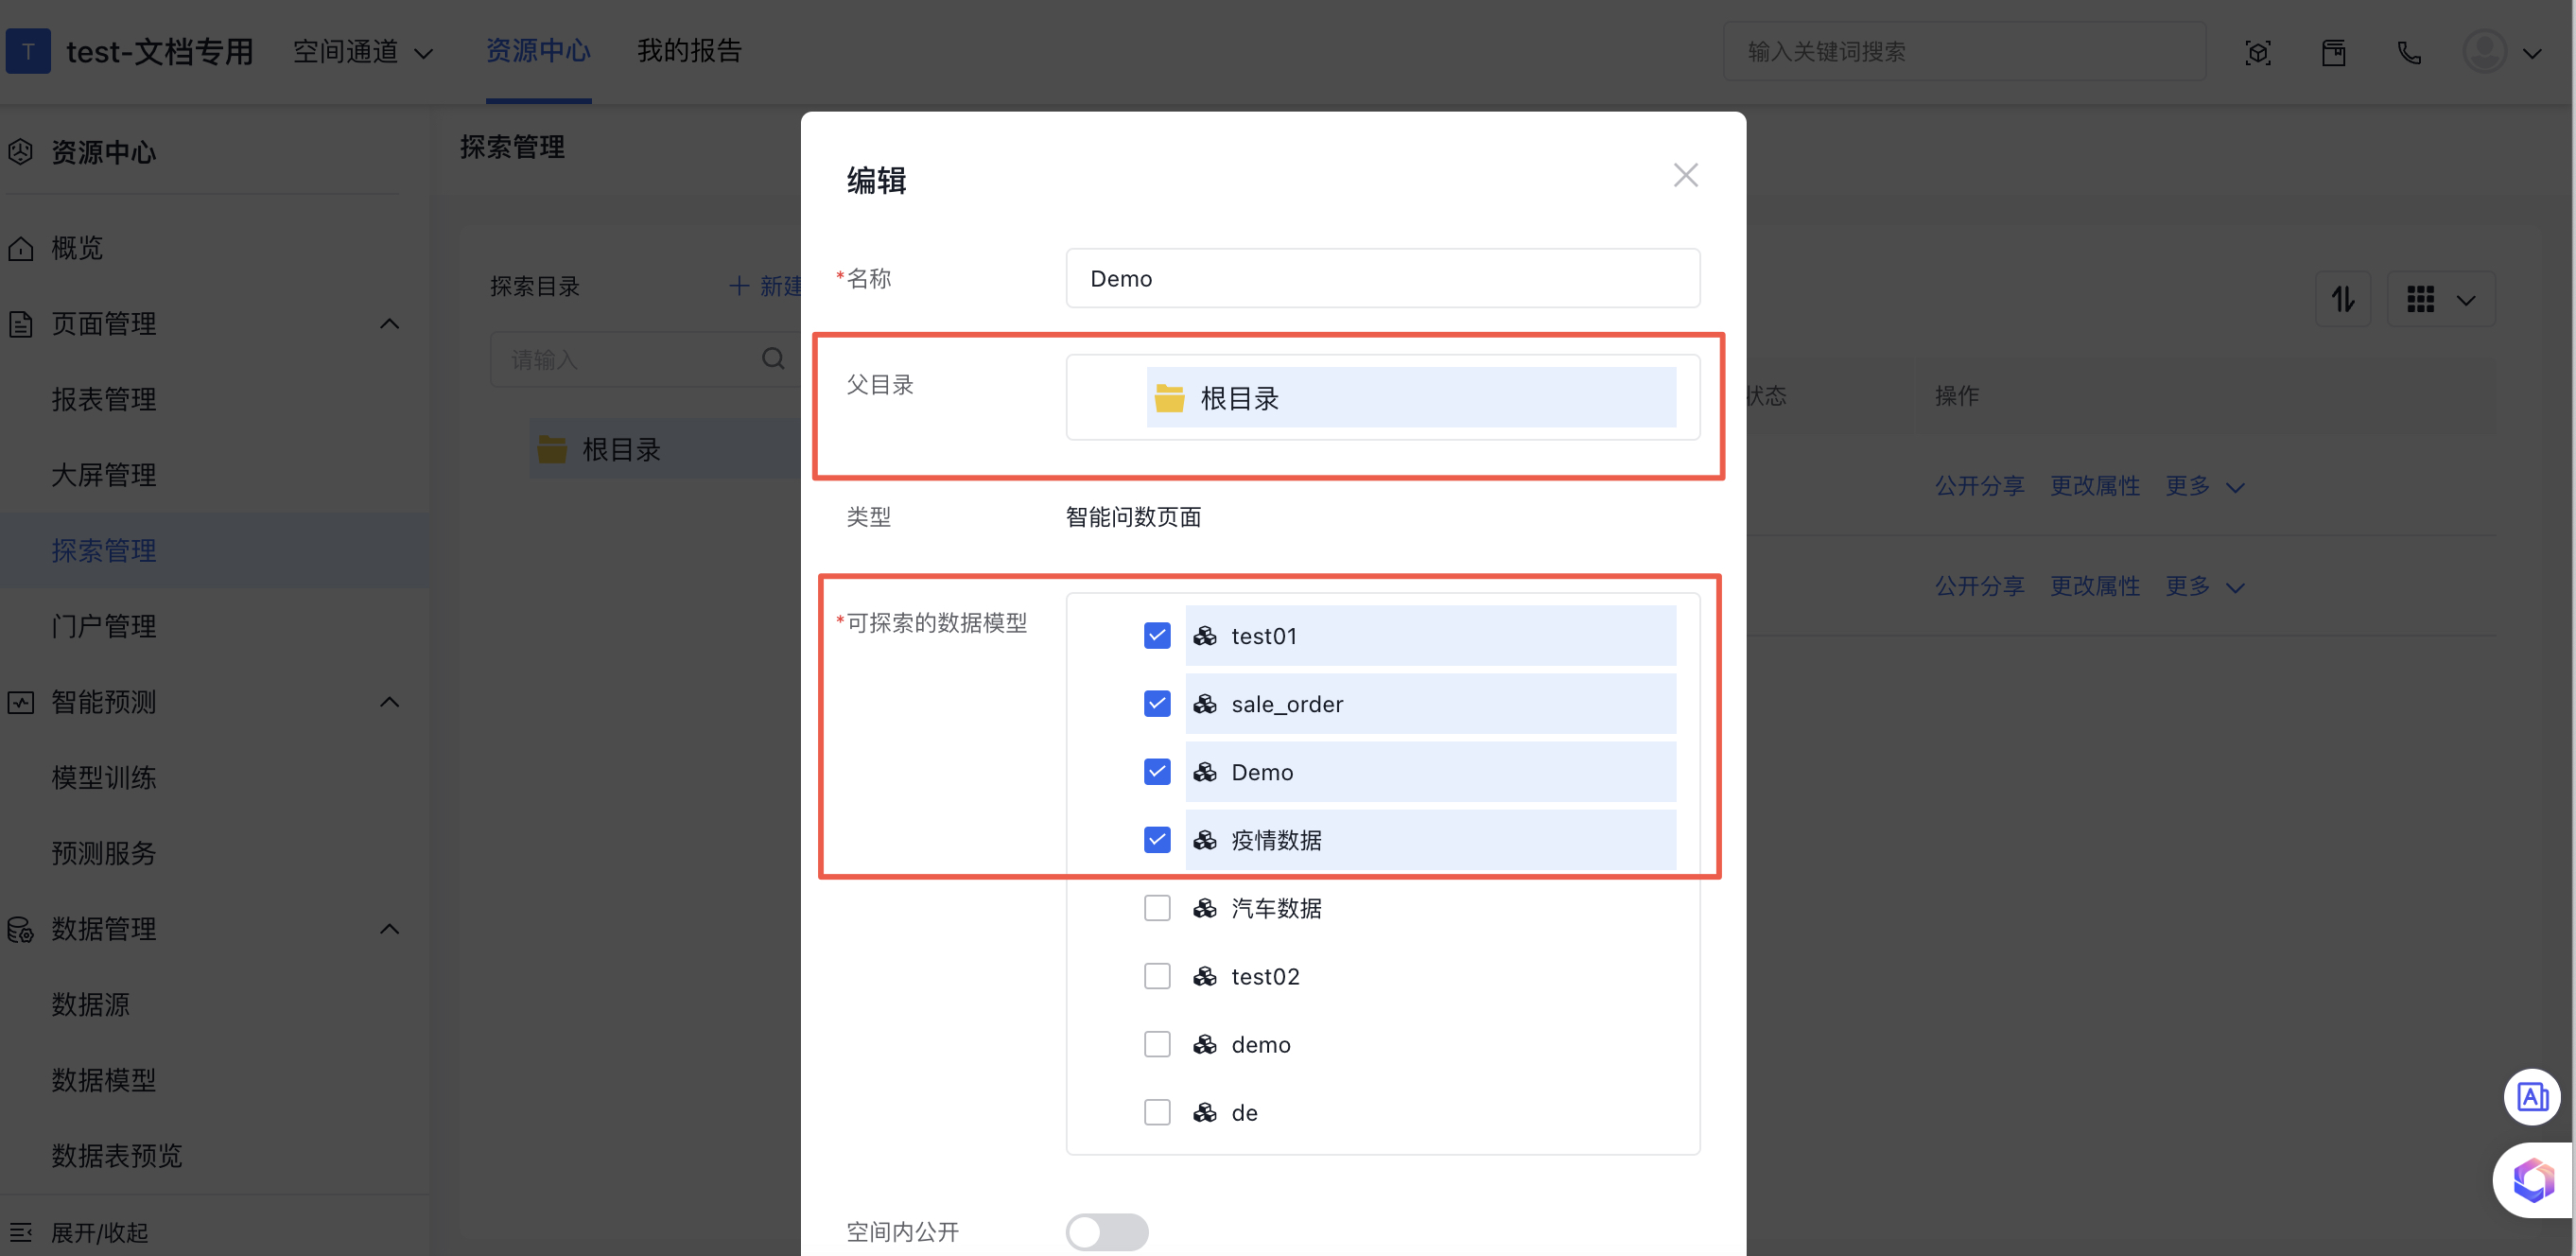Check the demo data model checkbox
The width and height of the screenshot is (2576, 1256).
[x=1157, y=1044]
